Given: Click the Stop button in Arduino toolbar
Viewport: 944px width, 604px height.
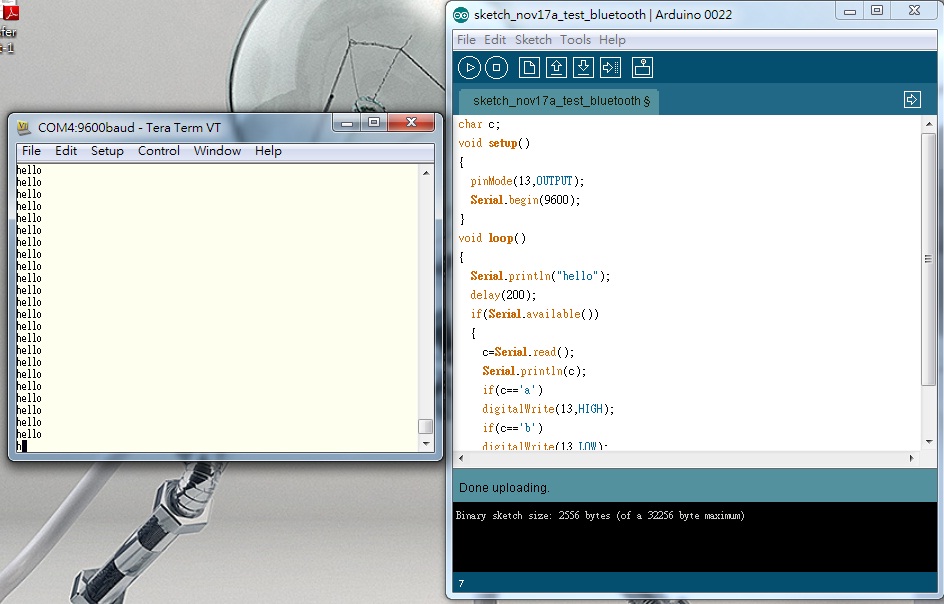Looking at the screenshot, I should 496,67.
